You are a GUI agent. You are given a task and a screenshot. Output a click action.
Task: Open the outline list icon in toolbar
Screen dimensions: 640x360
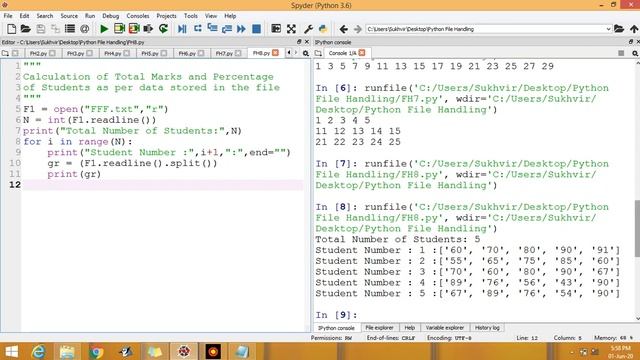click(x=70, y=29)
